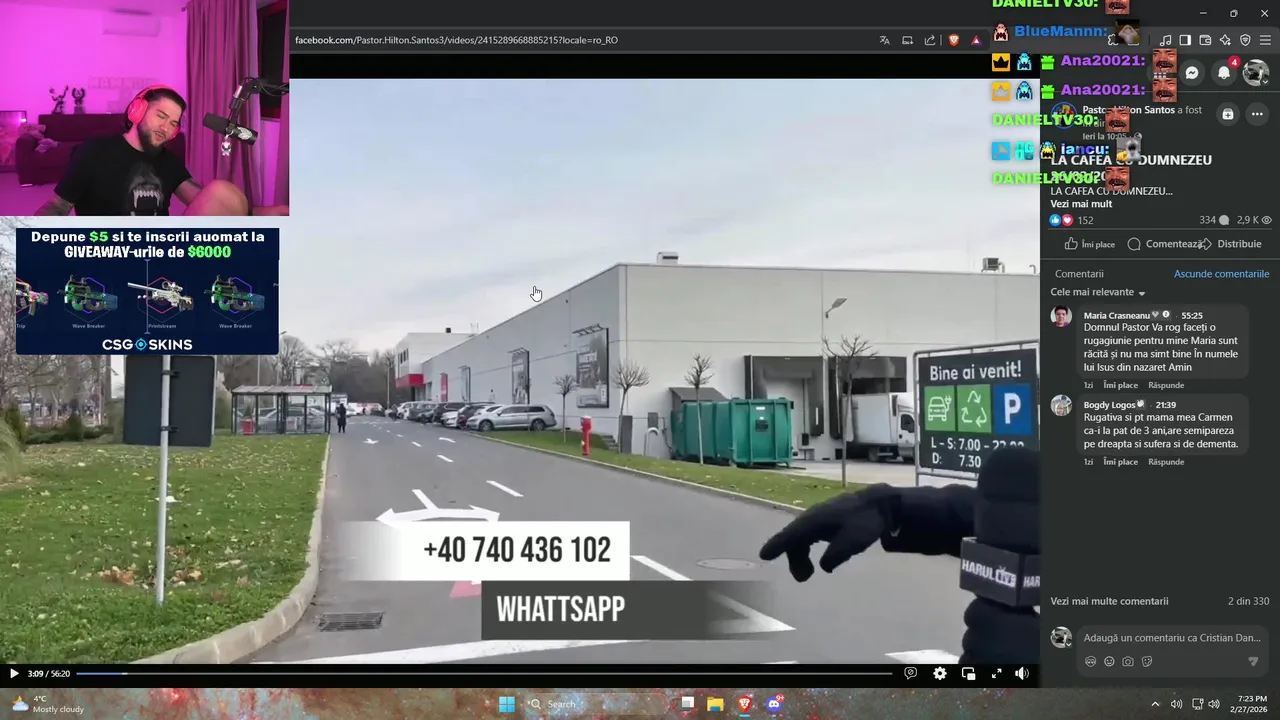The width and height of the screenshot is (1280, 720).
Task: Jump to timestamp 21:39 on Bogdy's comment
Action: coord(1165,405)
